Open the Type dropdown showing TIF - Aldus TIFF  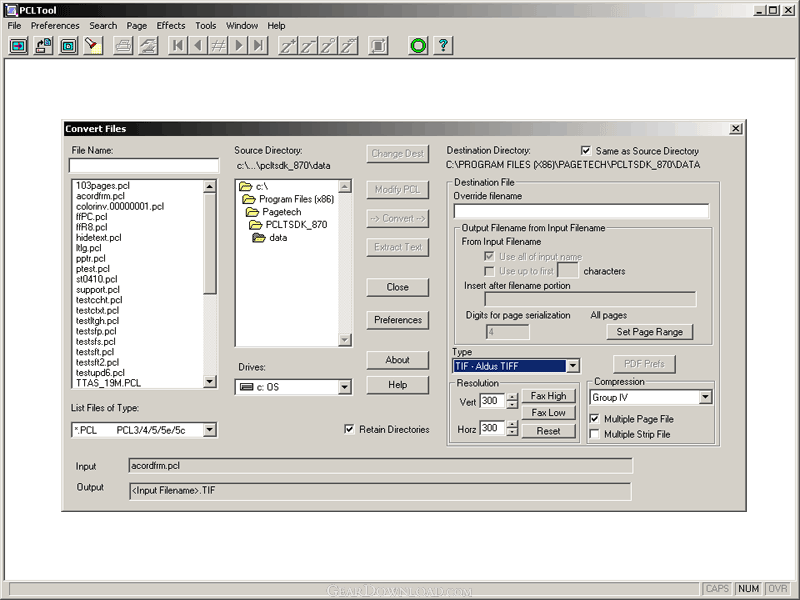573,366
